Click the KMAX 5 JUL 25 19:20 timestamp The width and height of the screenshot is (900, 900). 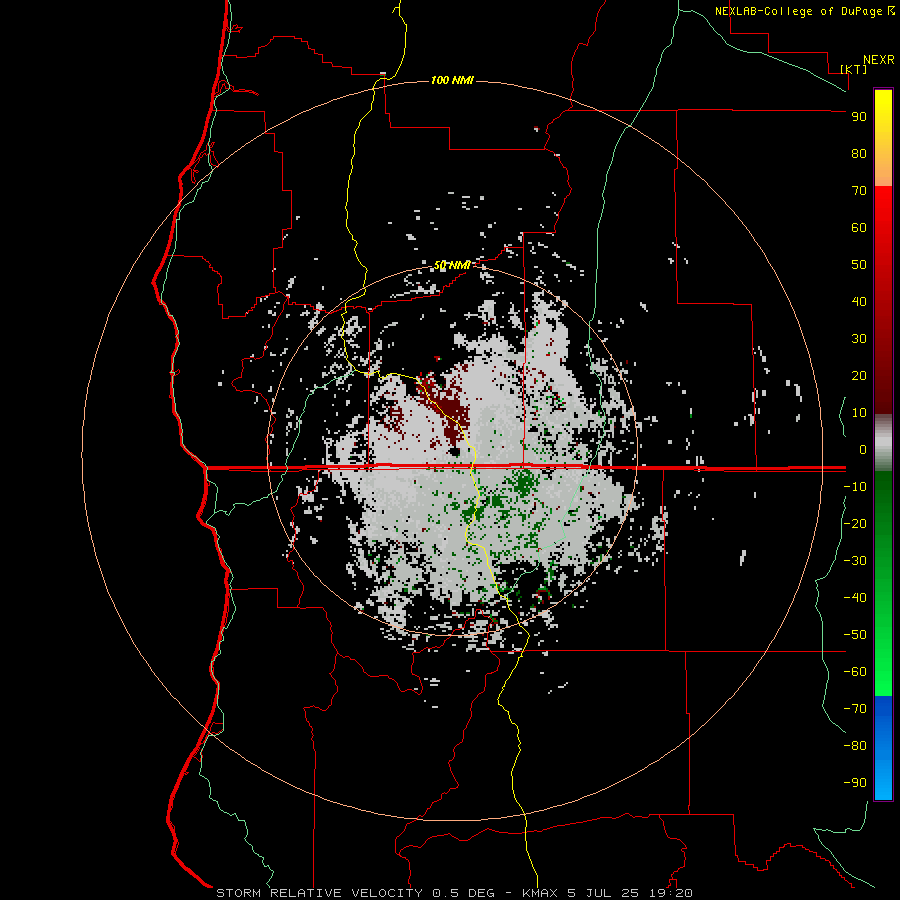(607, 893)
